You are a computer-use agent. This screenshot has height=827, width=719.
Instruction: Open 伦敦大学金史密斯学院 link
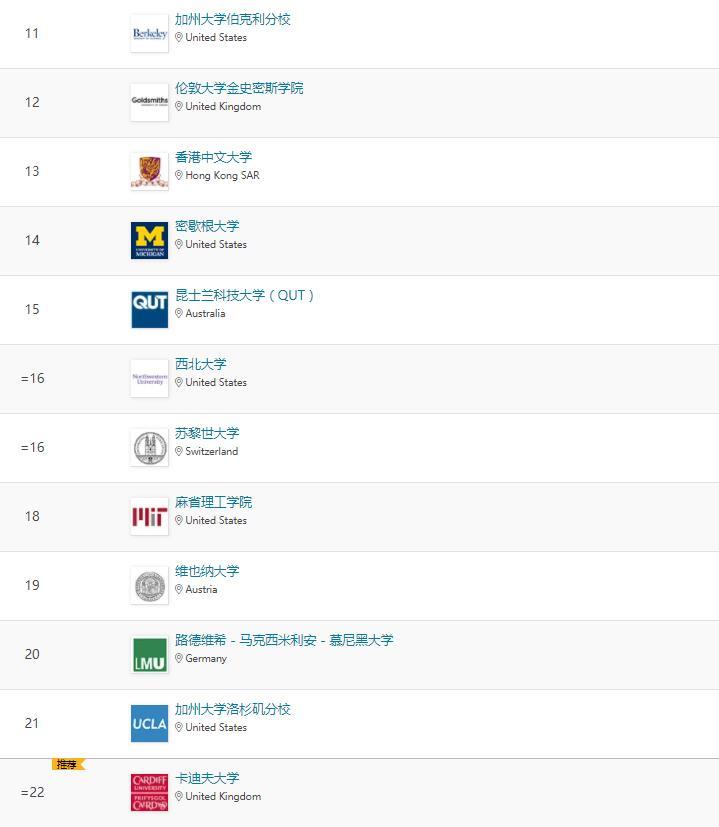(x=239, y=88)
